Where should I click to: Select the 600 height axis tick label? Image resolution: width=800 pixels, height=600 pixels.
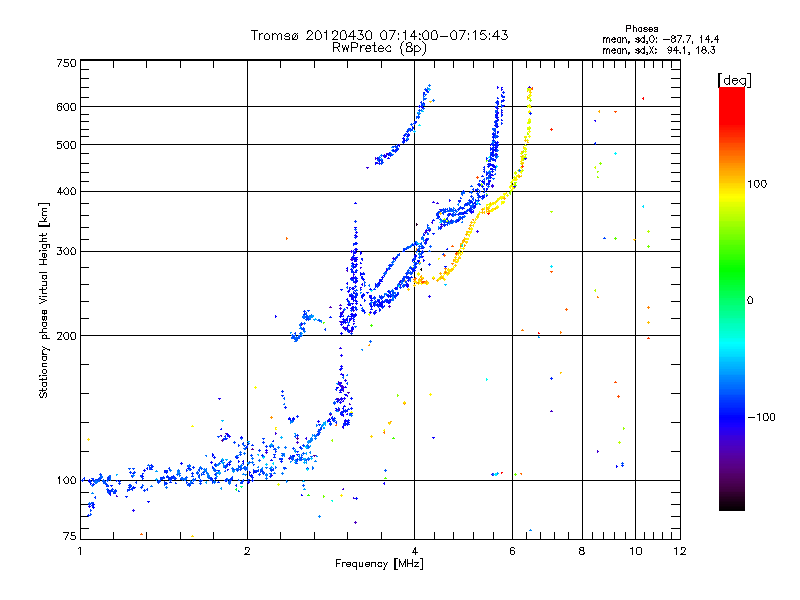67,107
